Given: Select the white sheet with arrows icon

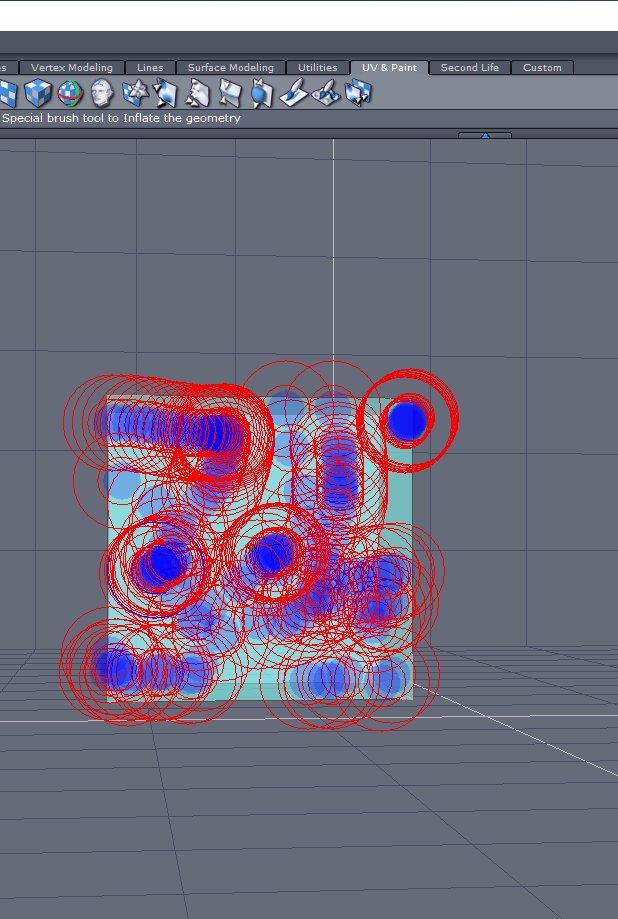Looking at the screenshot, I should coord(229,93).
